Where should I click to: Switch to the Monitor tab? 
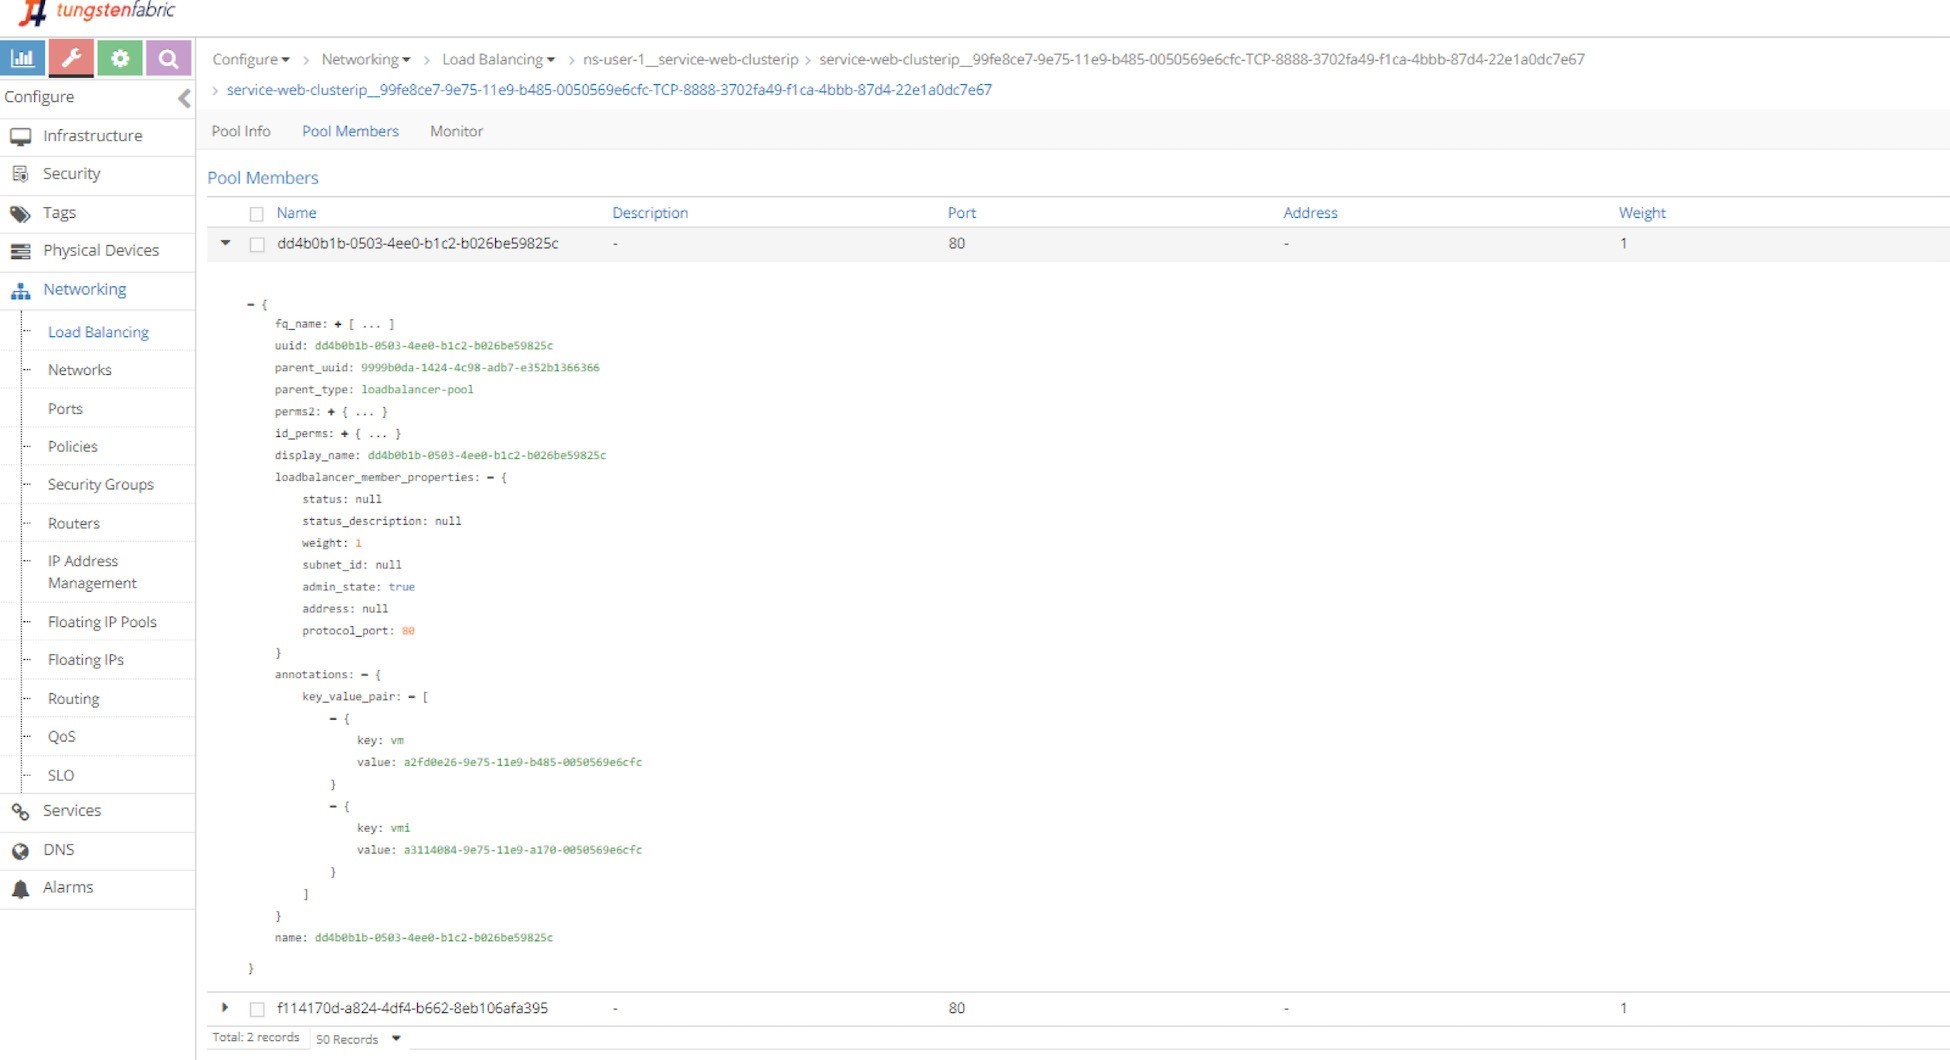tap(456, 131)
